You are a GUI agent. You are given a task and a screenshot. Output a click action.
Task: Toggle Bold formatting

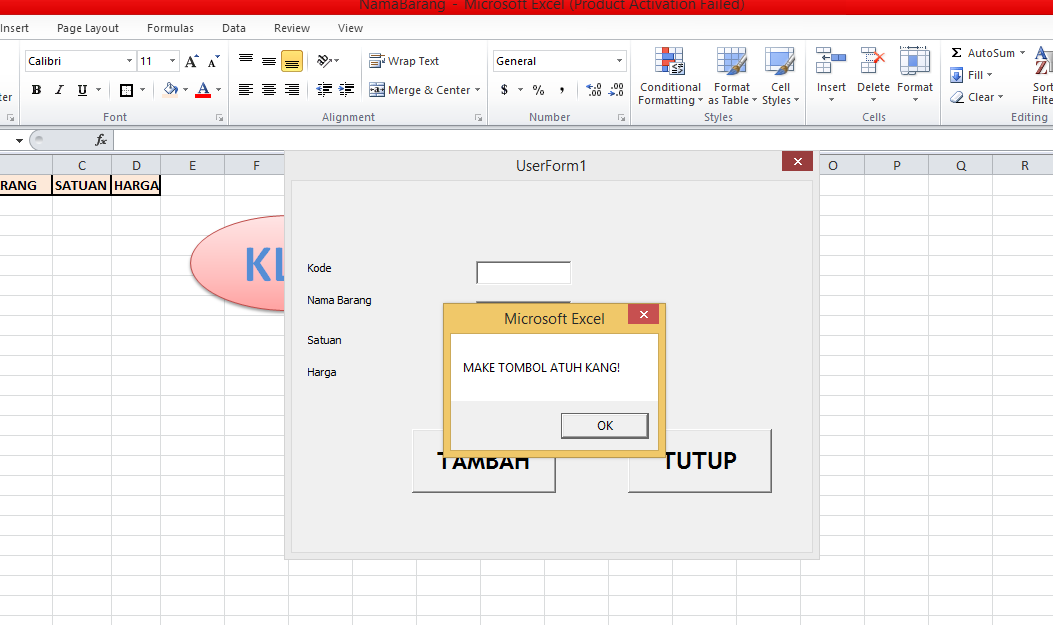pos(36,89)
